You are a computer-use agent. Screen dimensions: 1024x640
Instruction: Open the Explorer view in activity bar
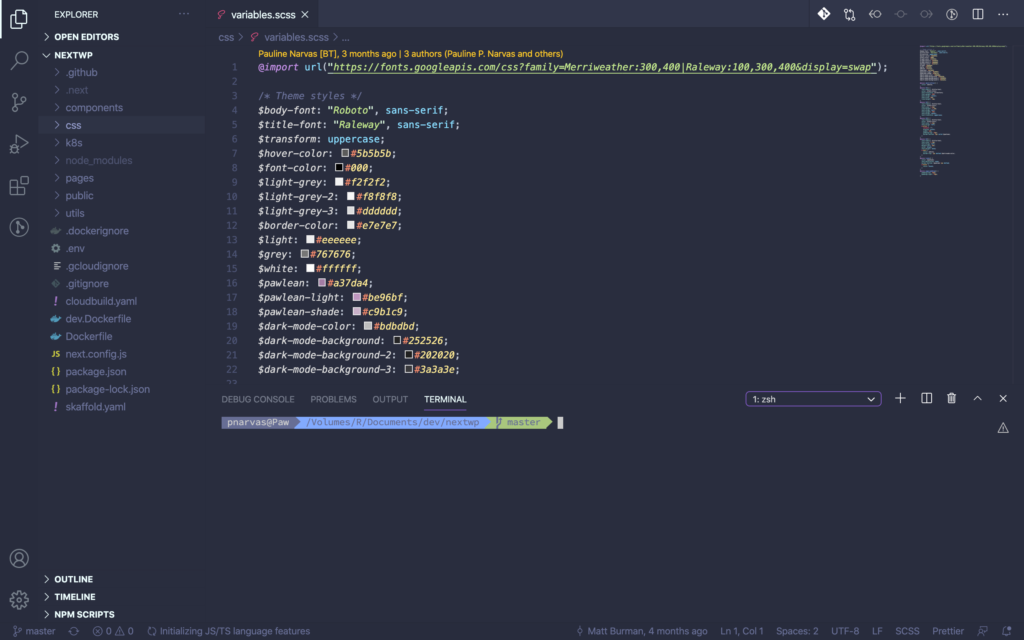click(19, 19)
